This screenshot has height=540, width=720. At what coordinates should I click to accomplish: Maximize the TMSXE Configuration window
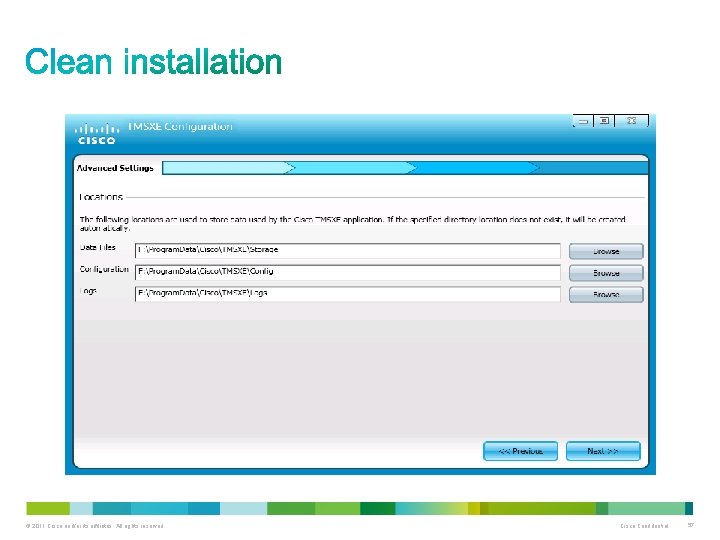tap(604, 121)
